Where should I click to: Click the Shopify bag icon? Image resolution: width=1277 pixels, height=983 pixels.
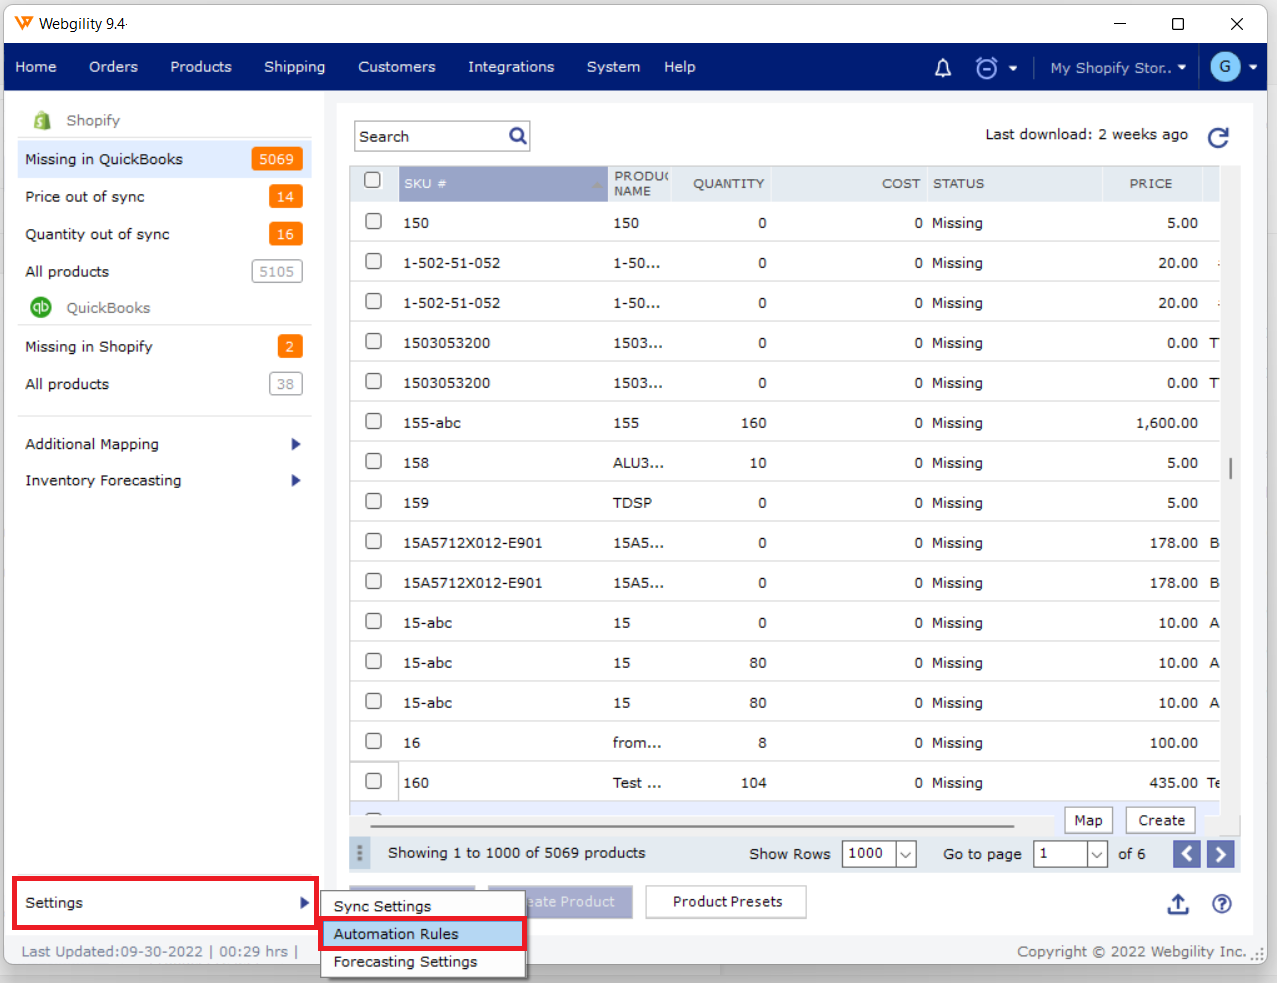(x=42, y=120)
